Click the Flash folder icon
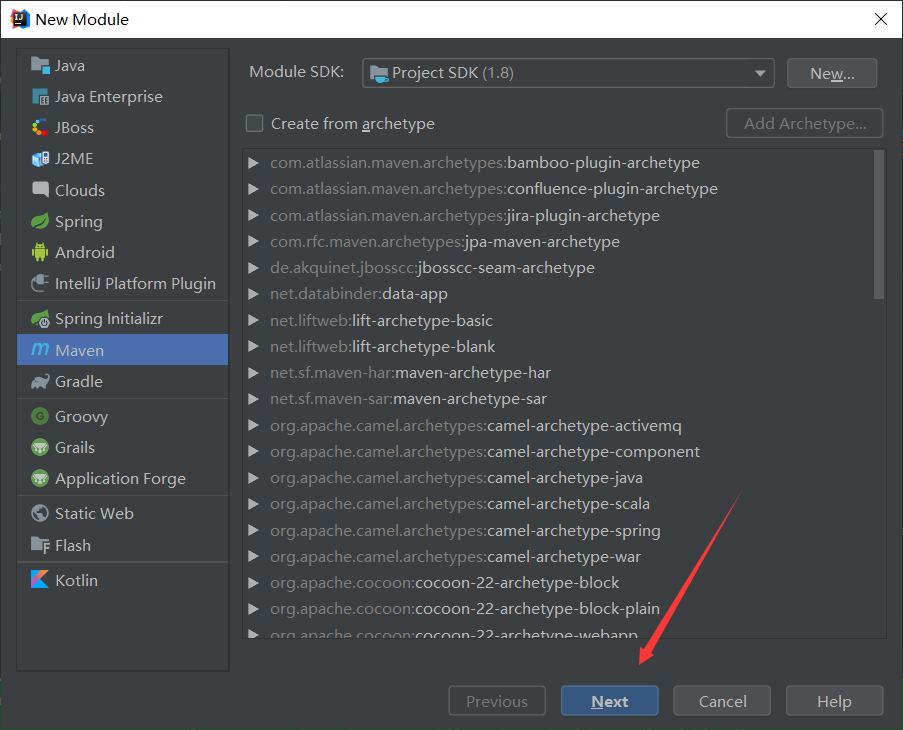Viewport: 903px width, 730px height. click(40, 545)
